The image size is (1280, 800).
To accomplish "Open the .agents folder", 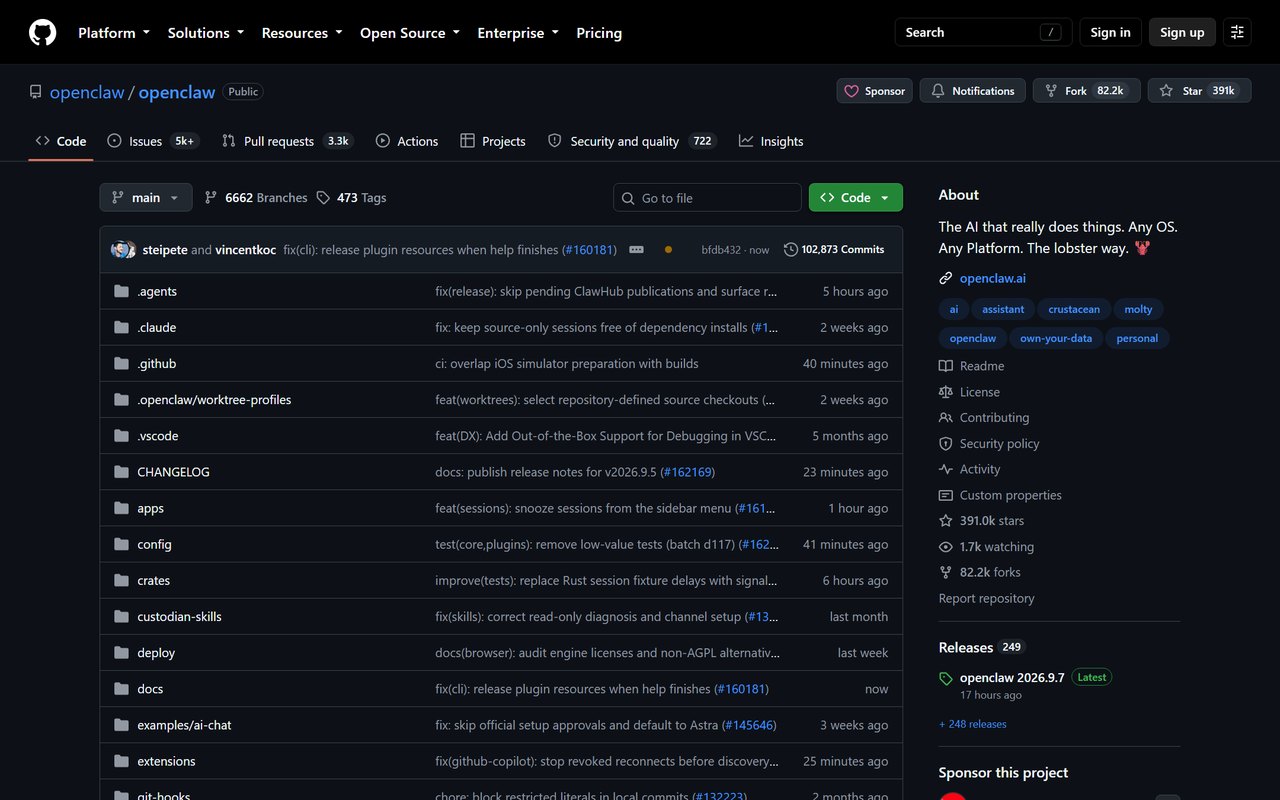I will pyautogui.click(x=157, y=291).
